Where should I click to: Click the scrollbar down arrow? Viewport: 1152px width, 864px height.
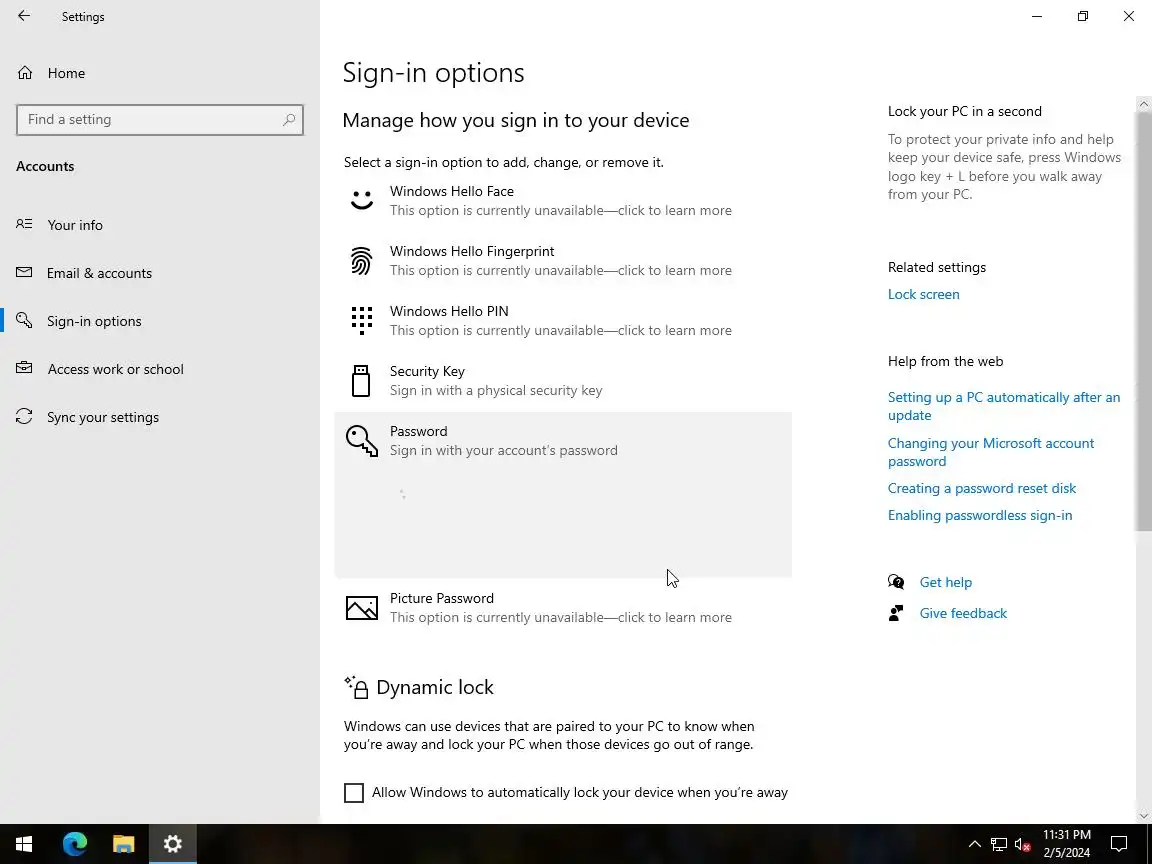point(1144,816)
